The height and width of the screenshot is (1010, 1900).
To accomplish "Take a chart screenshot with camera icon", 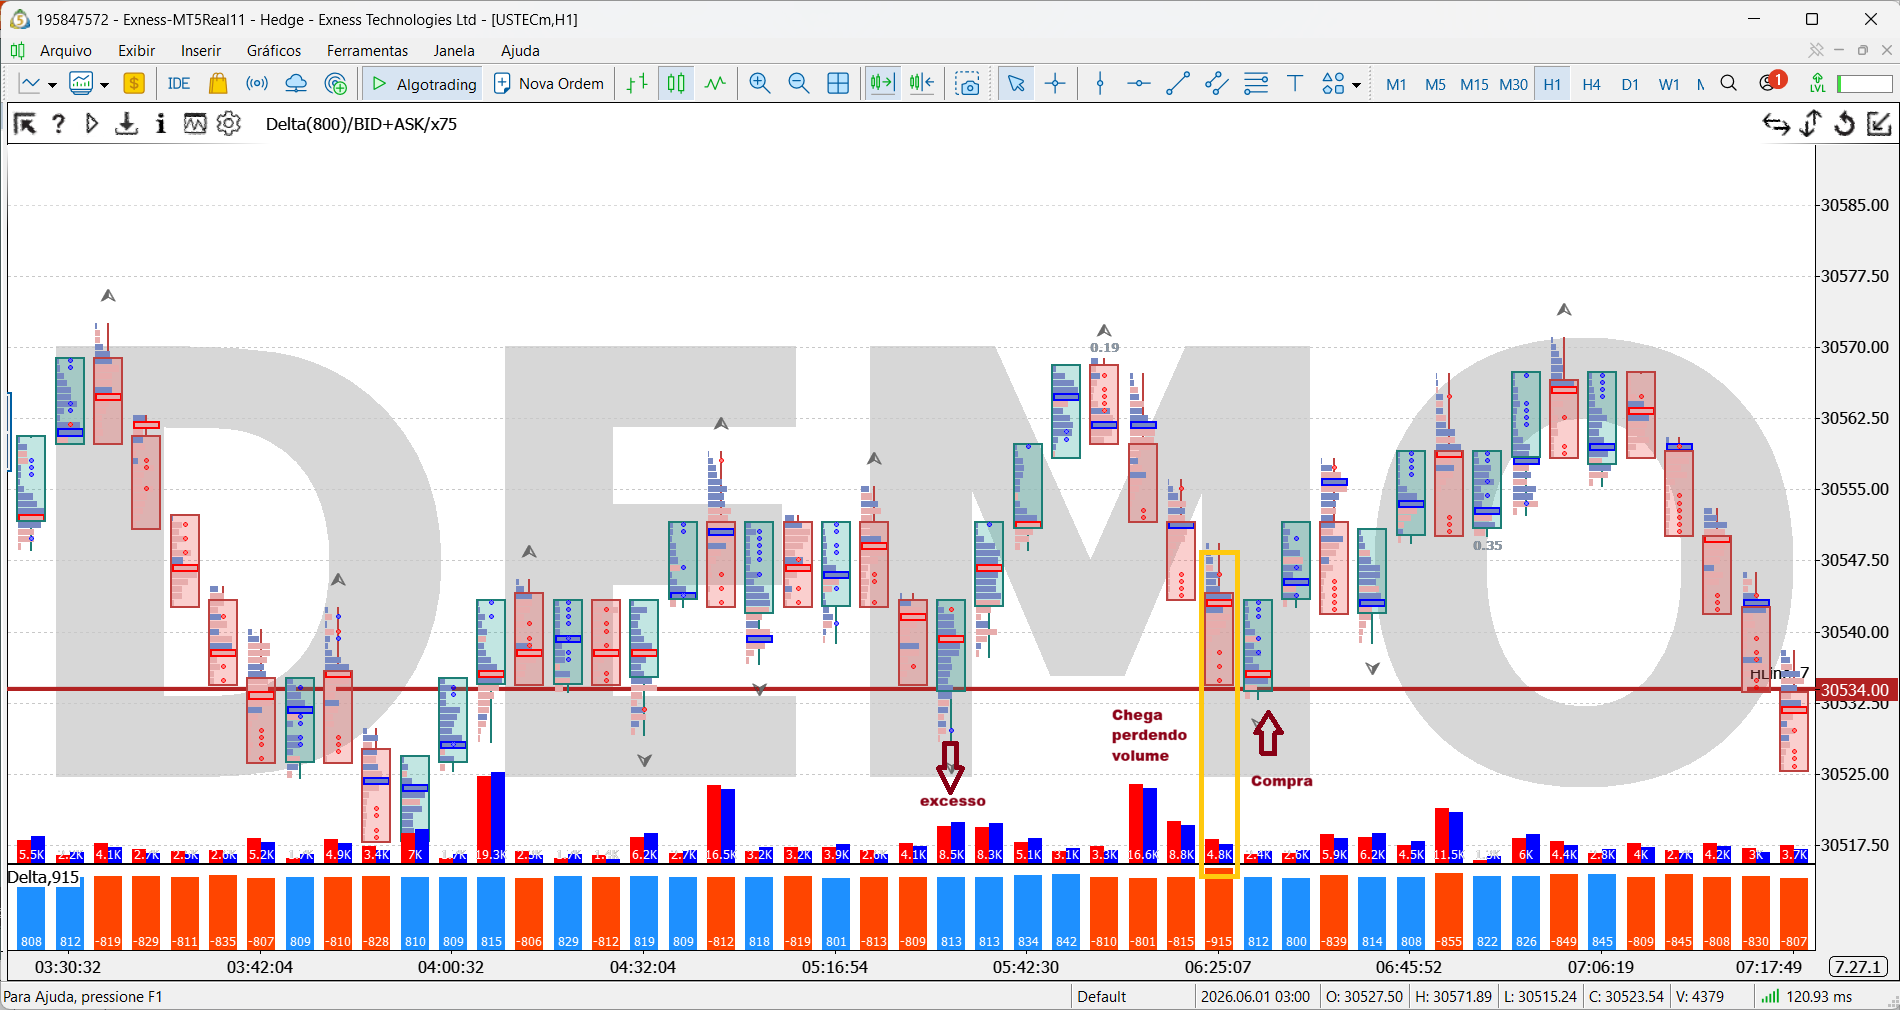I will pos(967,84).
